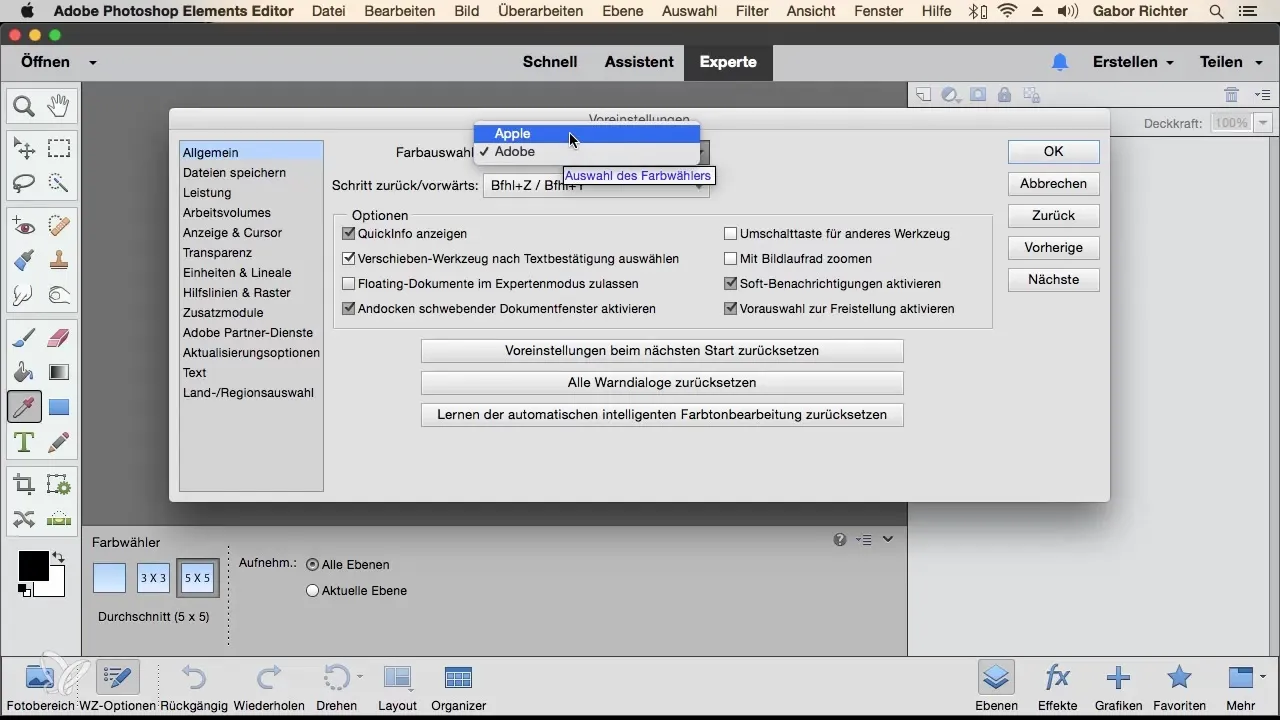Viewport: 1280px width, 720px height.
Task: Switch to Assistent mode tab
Action: point(639,62)
